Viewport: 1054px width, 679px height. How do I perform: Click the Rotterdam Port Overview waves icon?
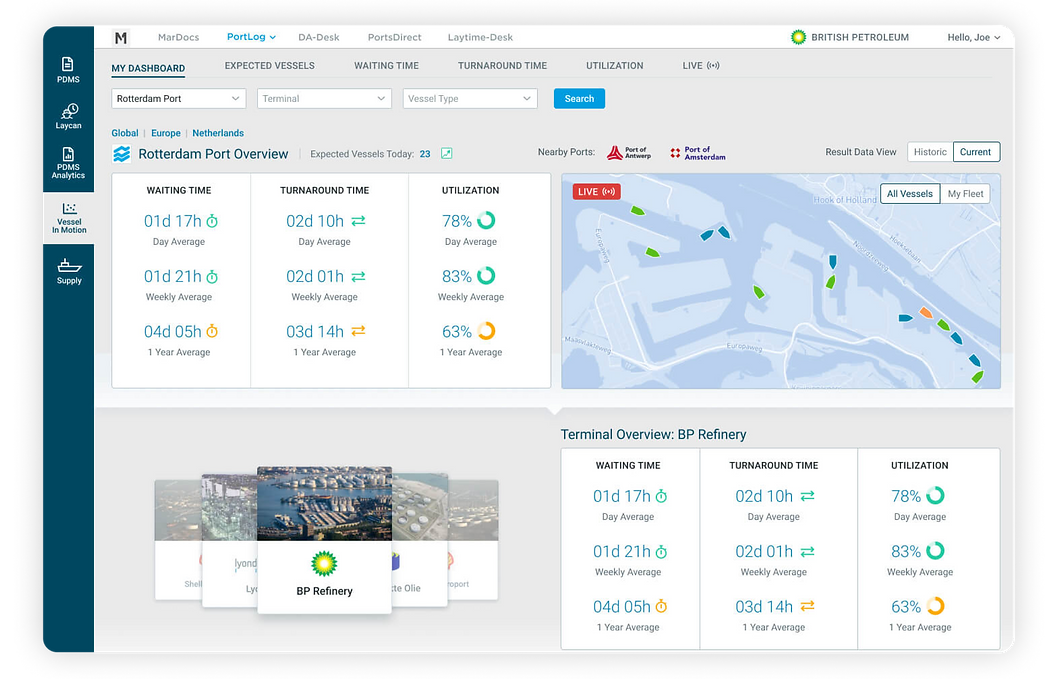[122, 154]
